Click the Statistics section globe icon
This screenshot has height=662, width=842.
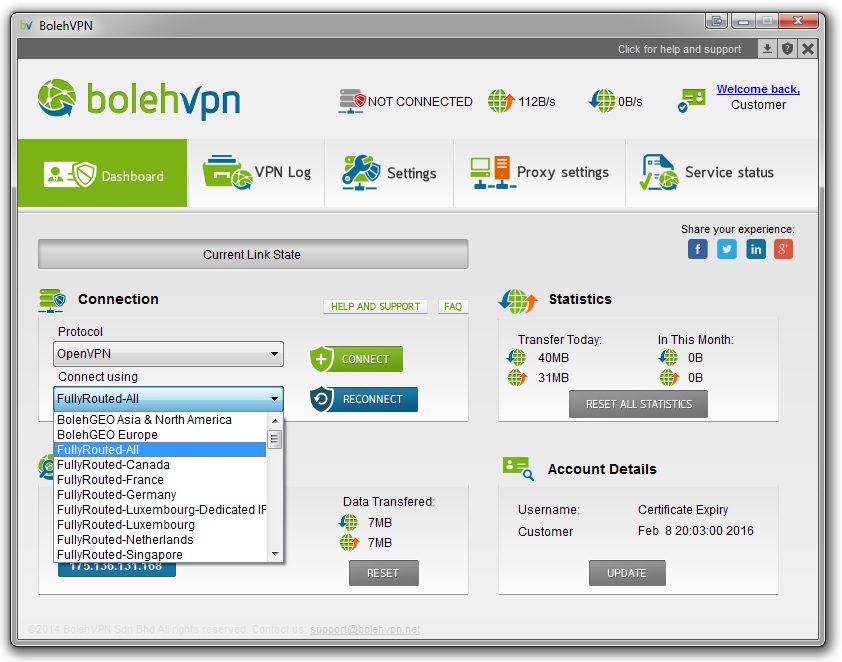click(x=518, y=301)
